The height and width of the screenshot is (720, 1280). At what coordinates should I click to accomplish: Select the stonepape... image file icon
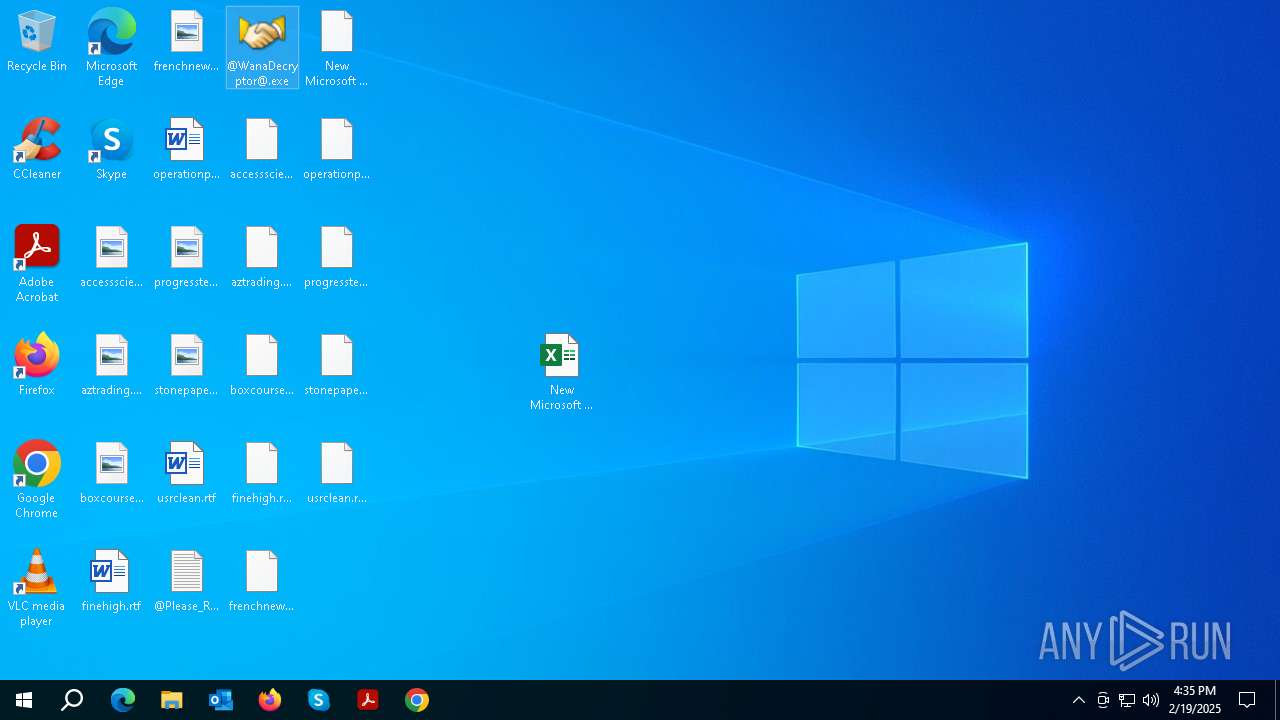coord(186,367)
